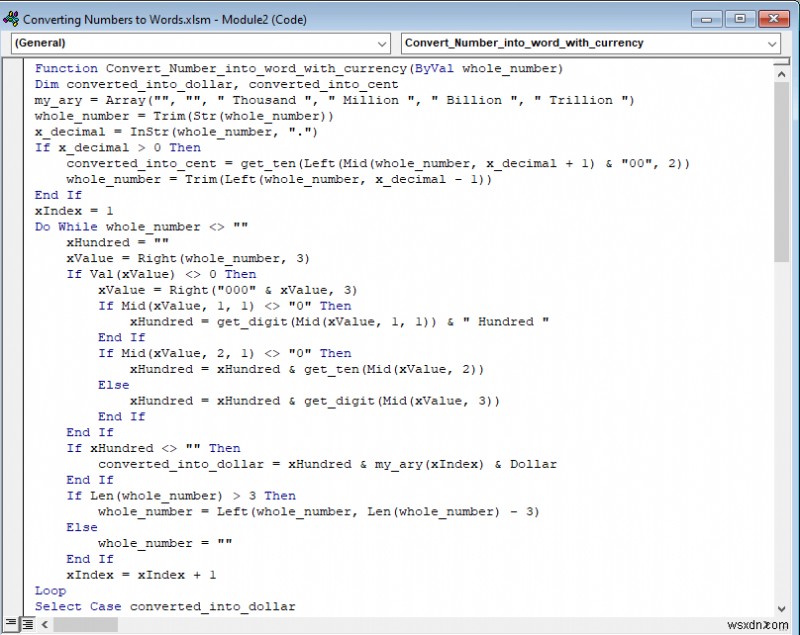The height and width of the screenshot is (635, 800).
Task: Minimize the Module2 code window
Action: pyautogui.click(x=707, y=19)
